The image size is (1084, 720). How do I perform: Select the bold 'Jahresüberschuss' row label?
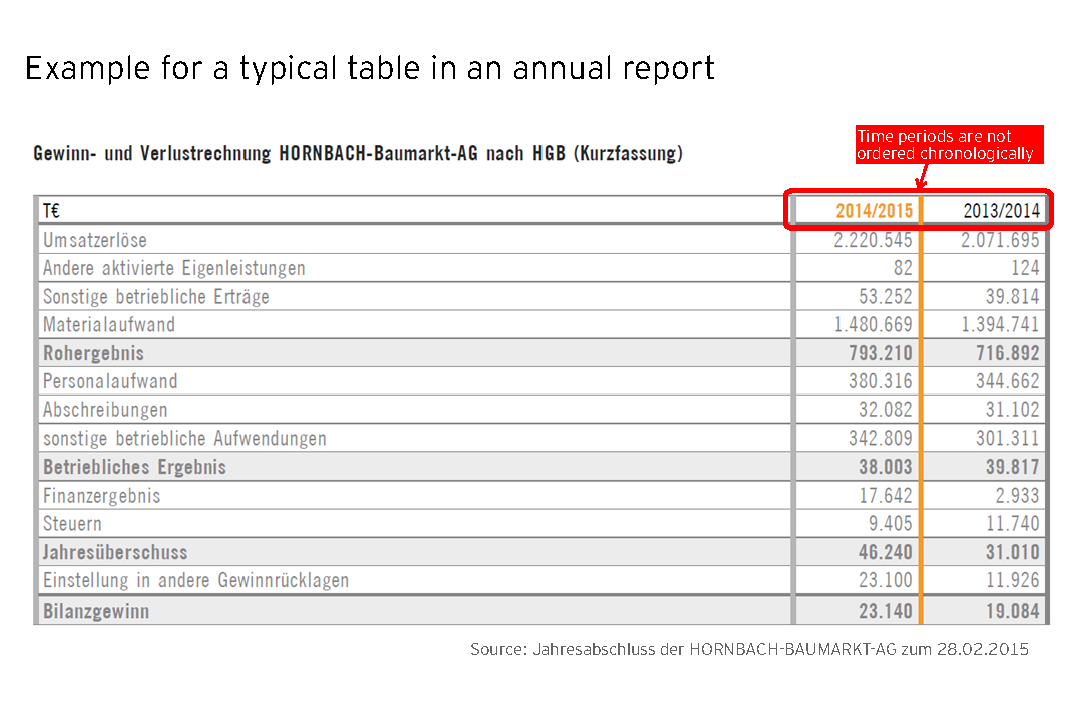(115, 553)
